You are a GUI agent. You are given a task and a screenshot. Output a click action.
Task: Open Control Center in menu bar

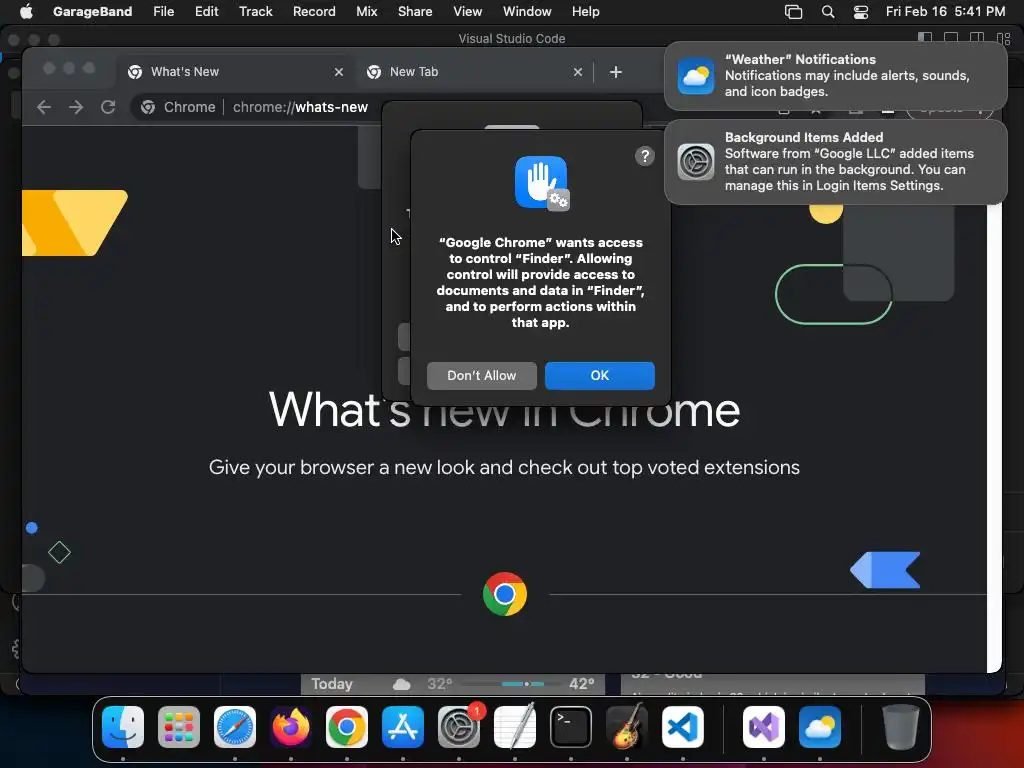tap(861, 11)
